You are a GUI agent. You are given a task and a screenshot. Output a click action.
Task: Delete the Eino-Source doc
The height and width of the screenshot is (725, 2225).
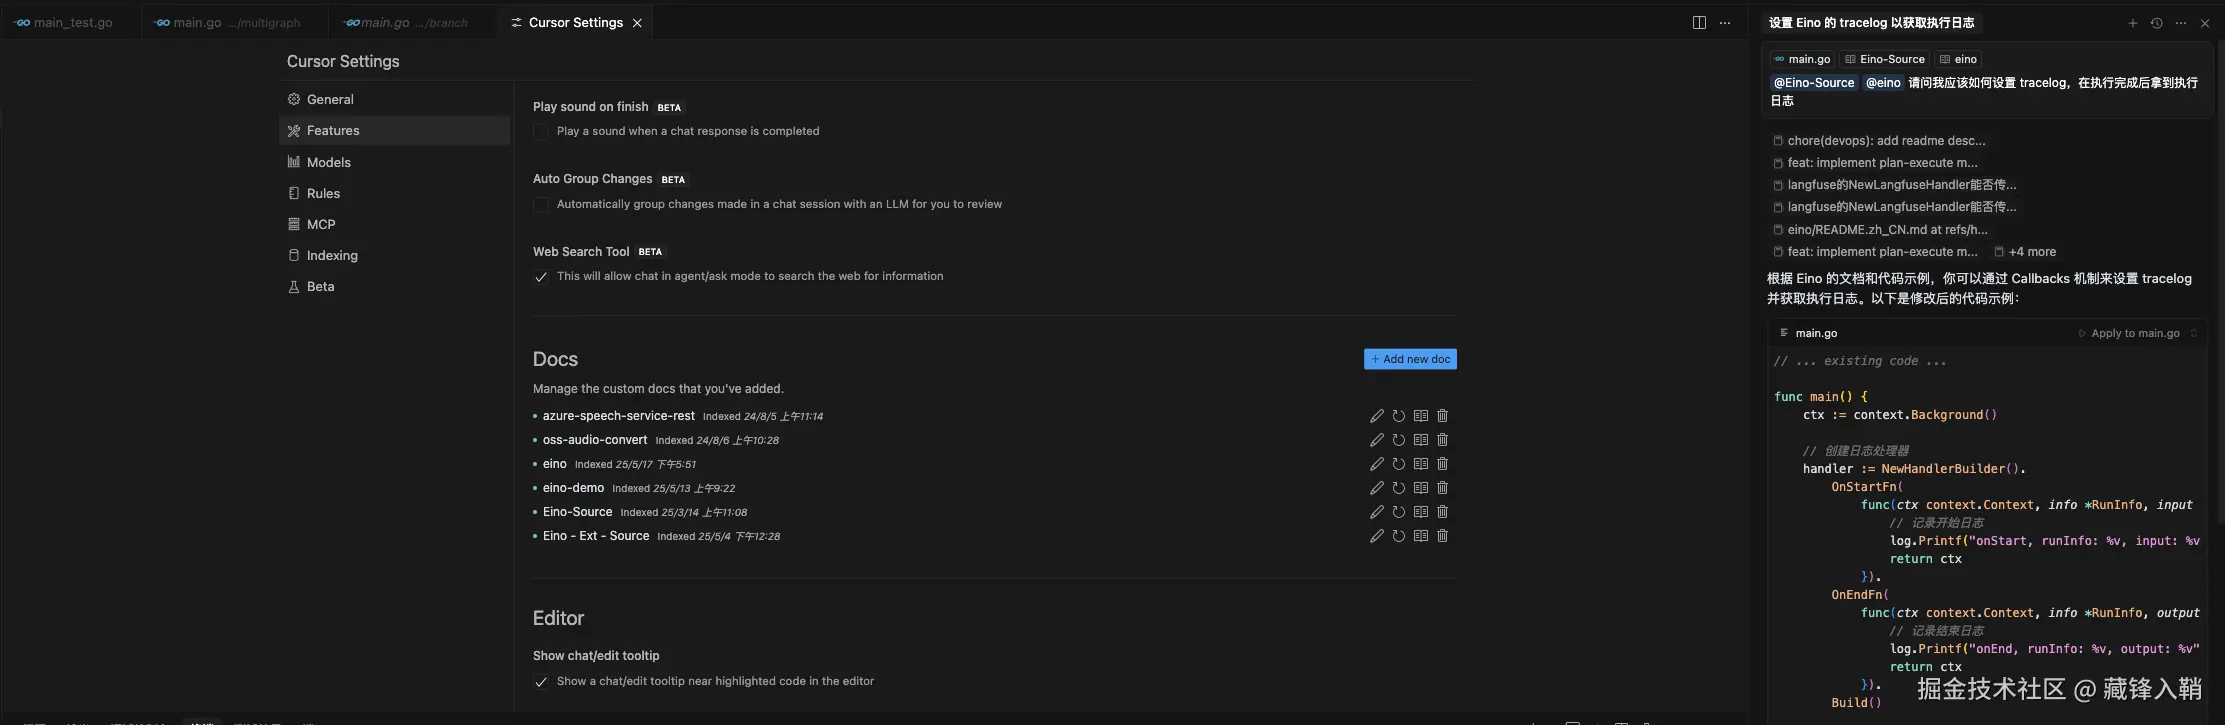click(1442, 512)
